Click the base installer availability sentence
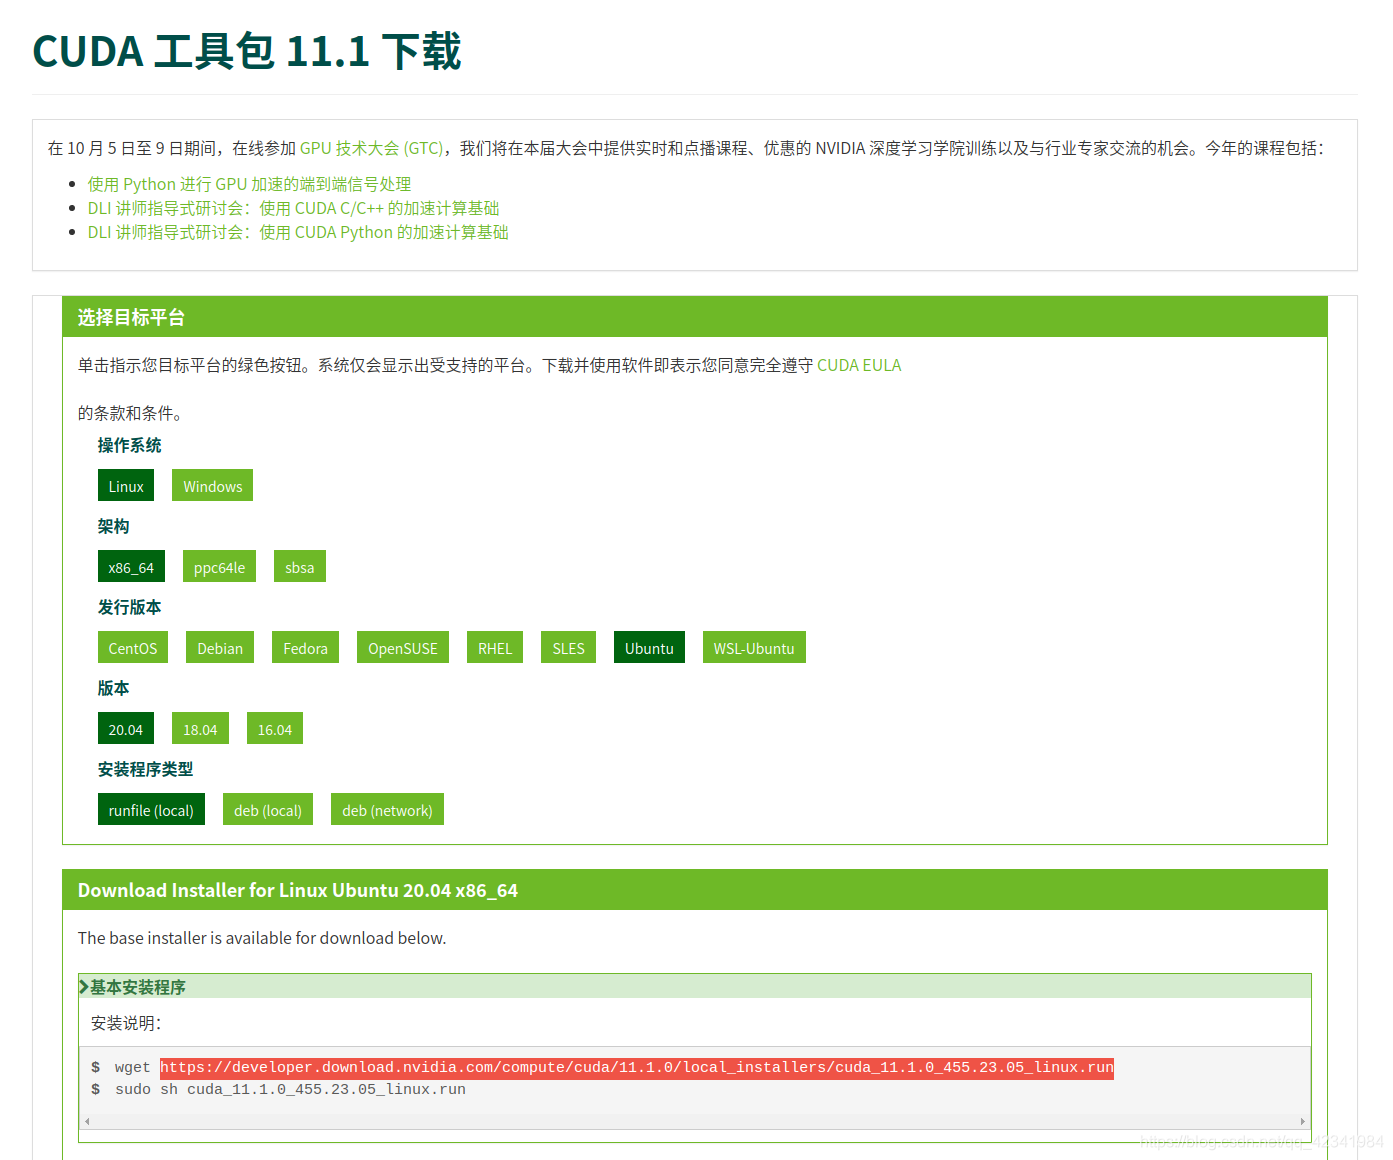This screenshot has width=1393, height=1160. [262, 938]
